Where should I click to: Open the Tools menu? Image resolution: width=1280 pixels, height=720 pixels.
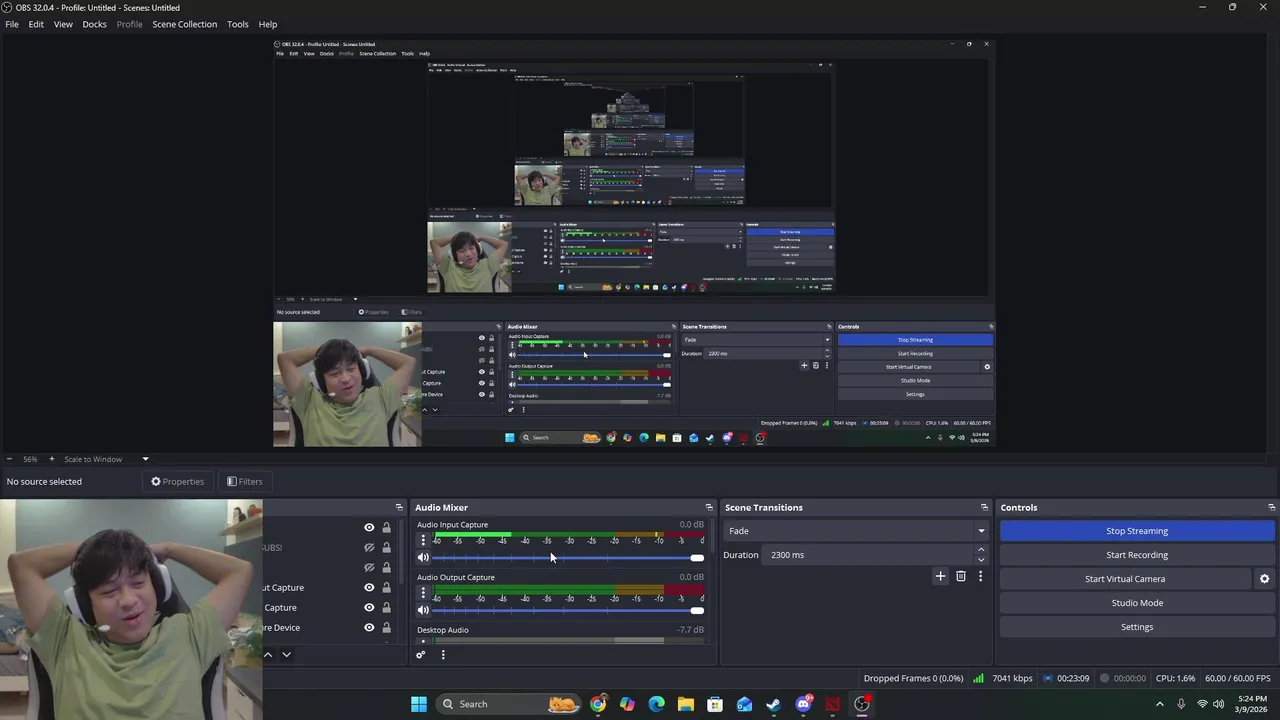(x=238, y=24)
